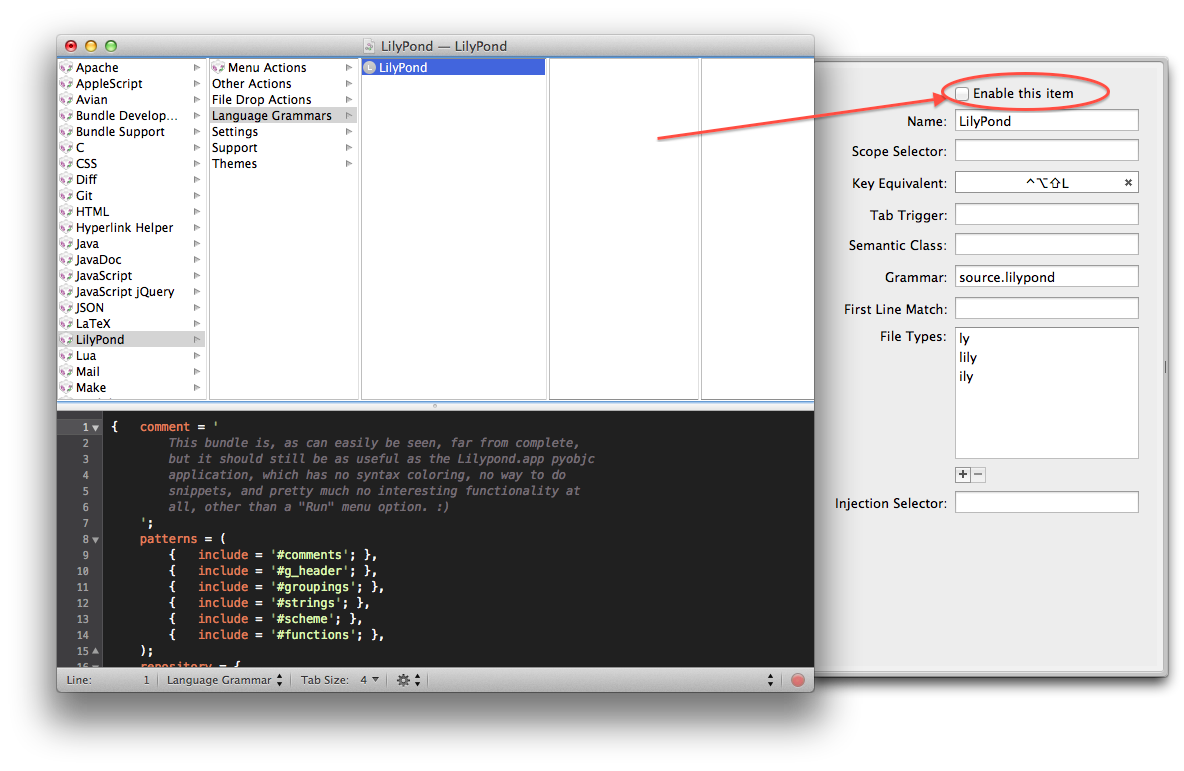The height and width of the screenshot is (771, 1184).
Task: Click the Scope Selector field
Action: (x=1046, y=151)
